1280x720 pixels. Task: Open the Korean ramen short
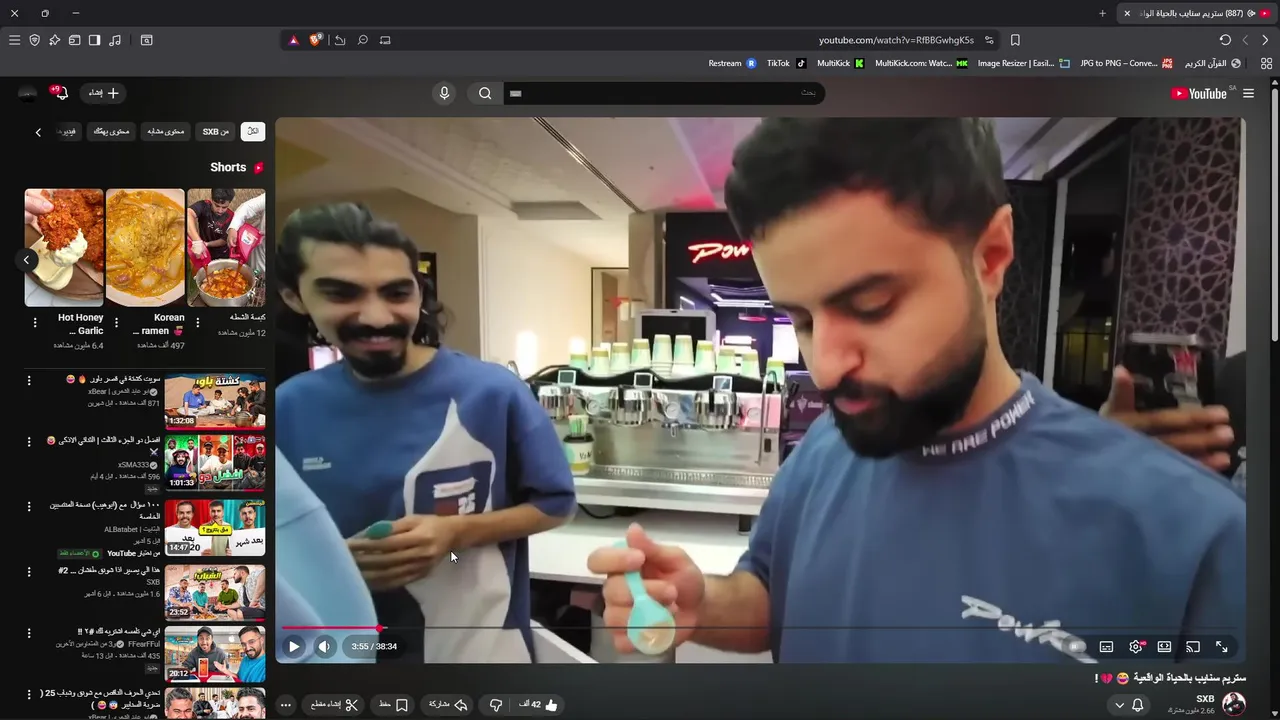tap(145, 247)
